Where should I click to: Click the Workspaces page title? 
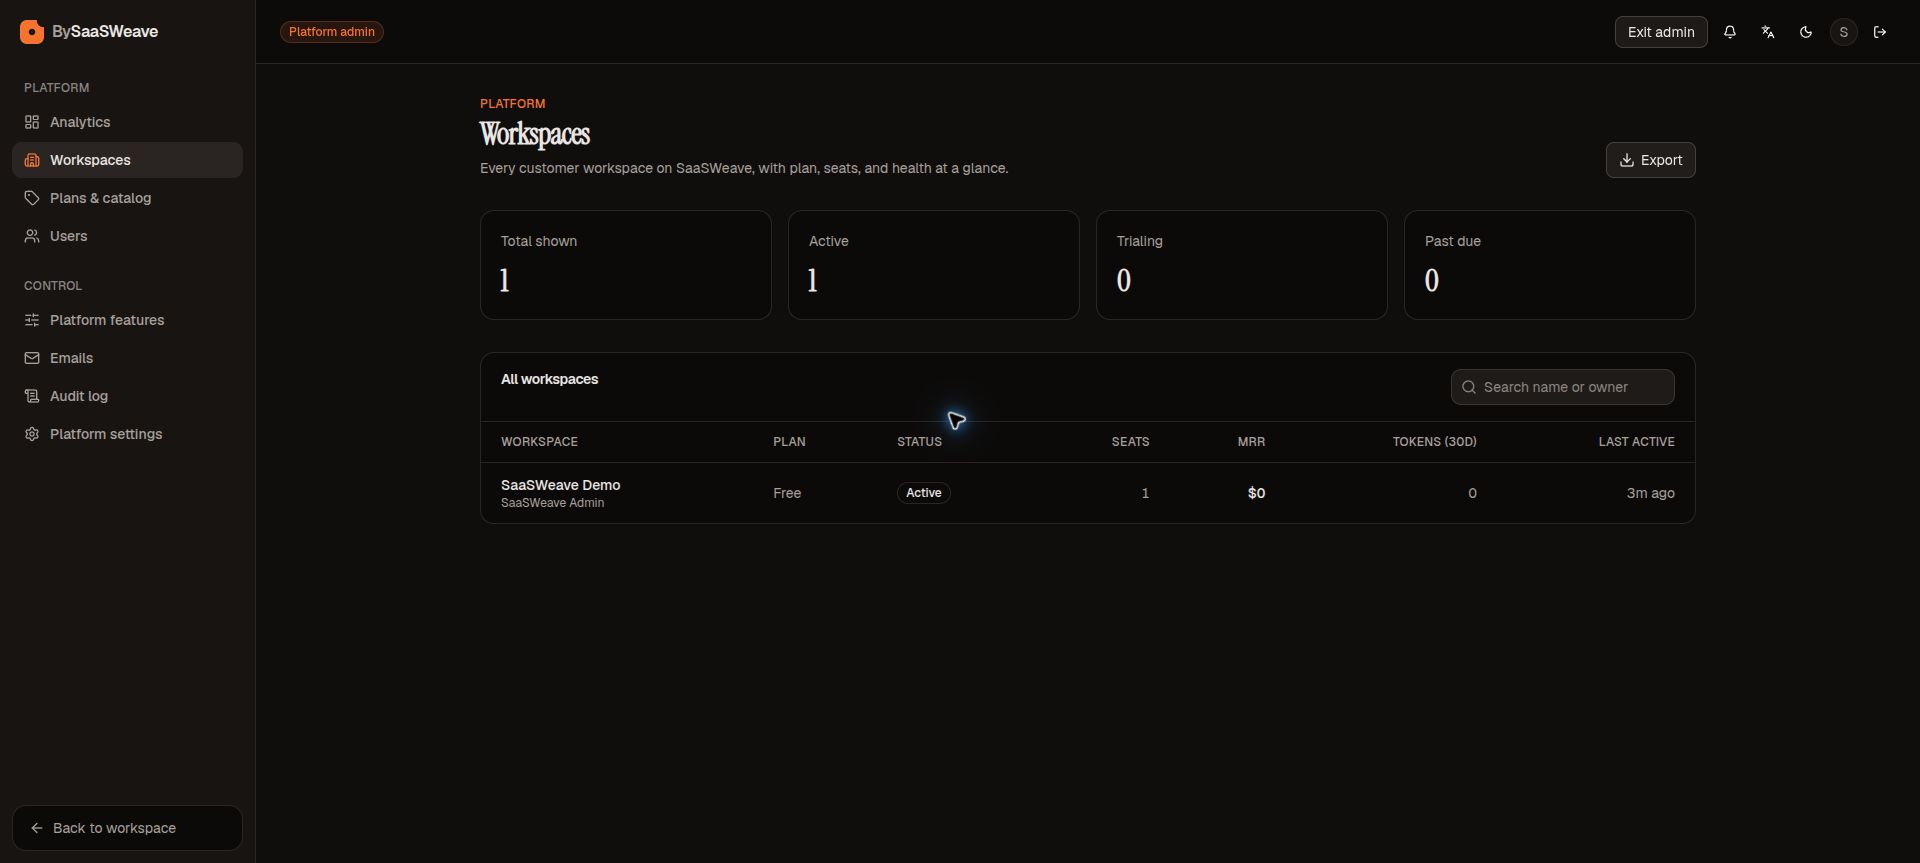(535, 134)
